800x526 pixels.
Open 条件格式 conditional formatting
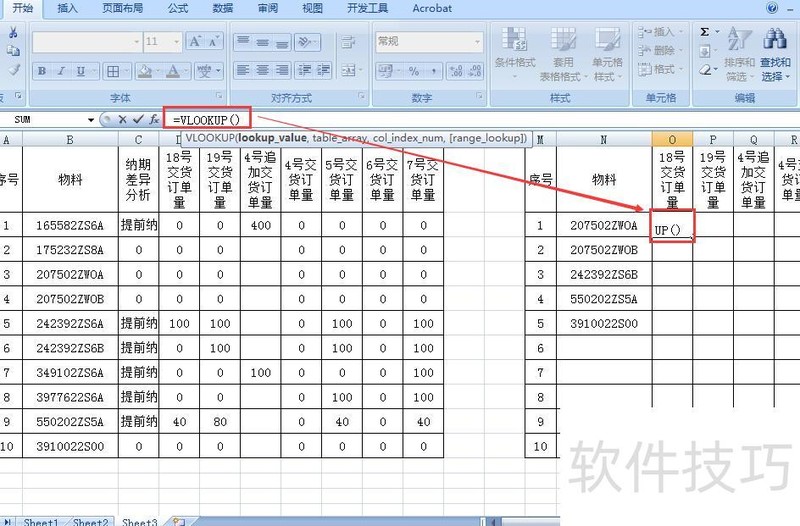[515, 53]
